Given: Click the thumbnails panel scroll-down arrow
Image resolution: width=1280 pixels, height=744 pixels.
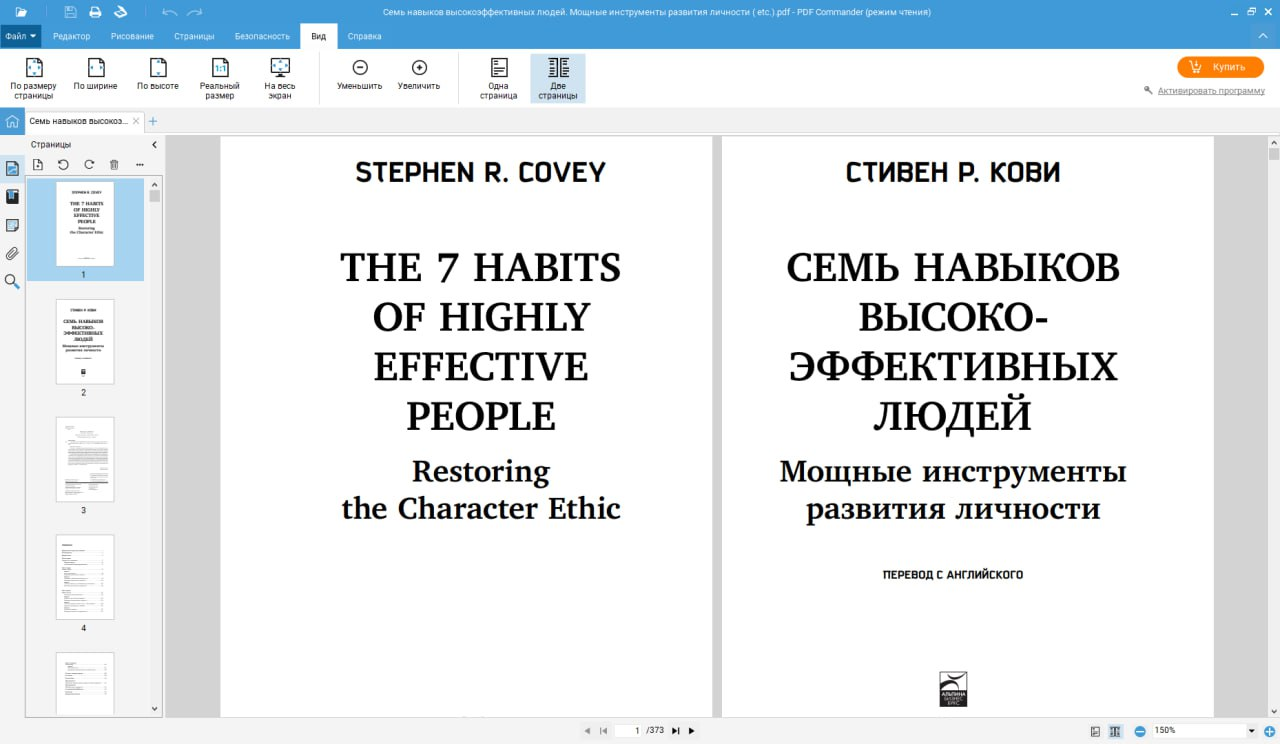Looking at the screenshot, I should [x=155, y=709].
